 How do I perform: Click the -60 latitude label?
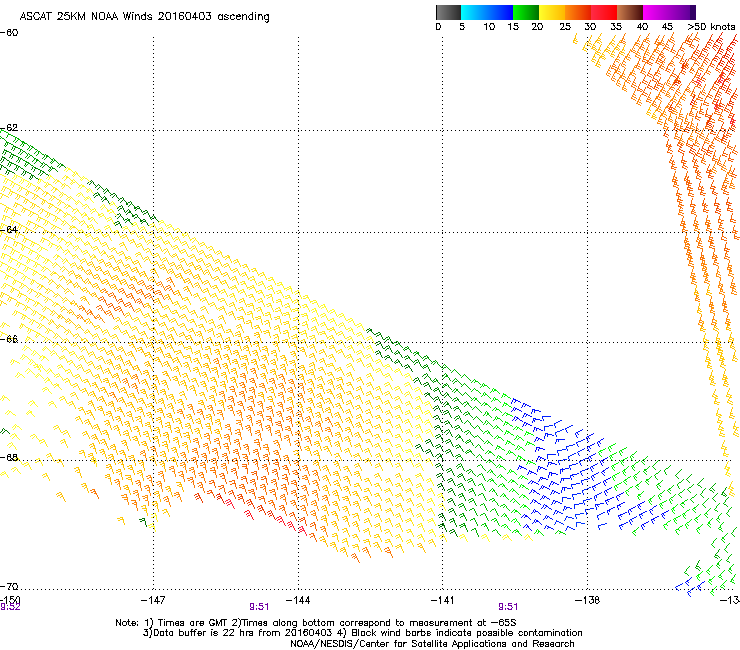click(x=9, y=33)
